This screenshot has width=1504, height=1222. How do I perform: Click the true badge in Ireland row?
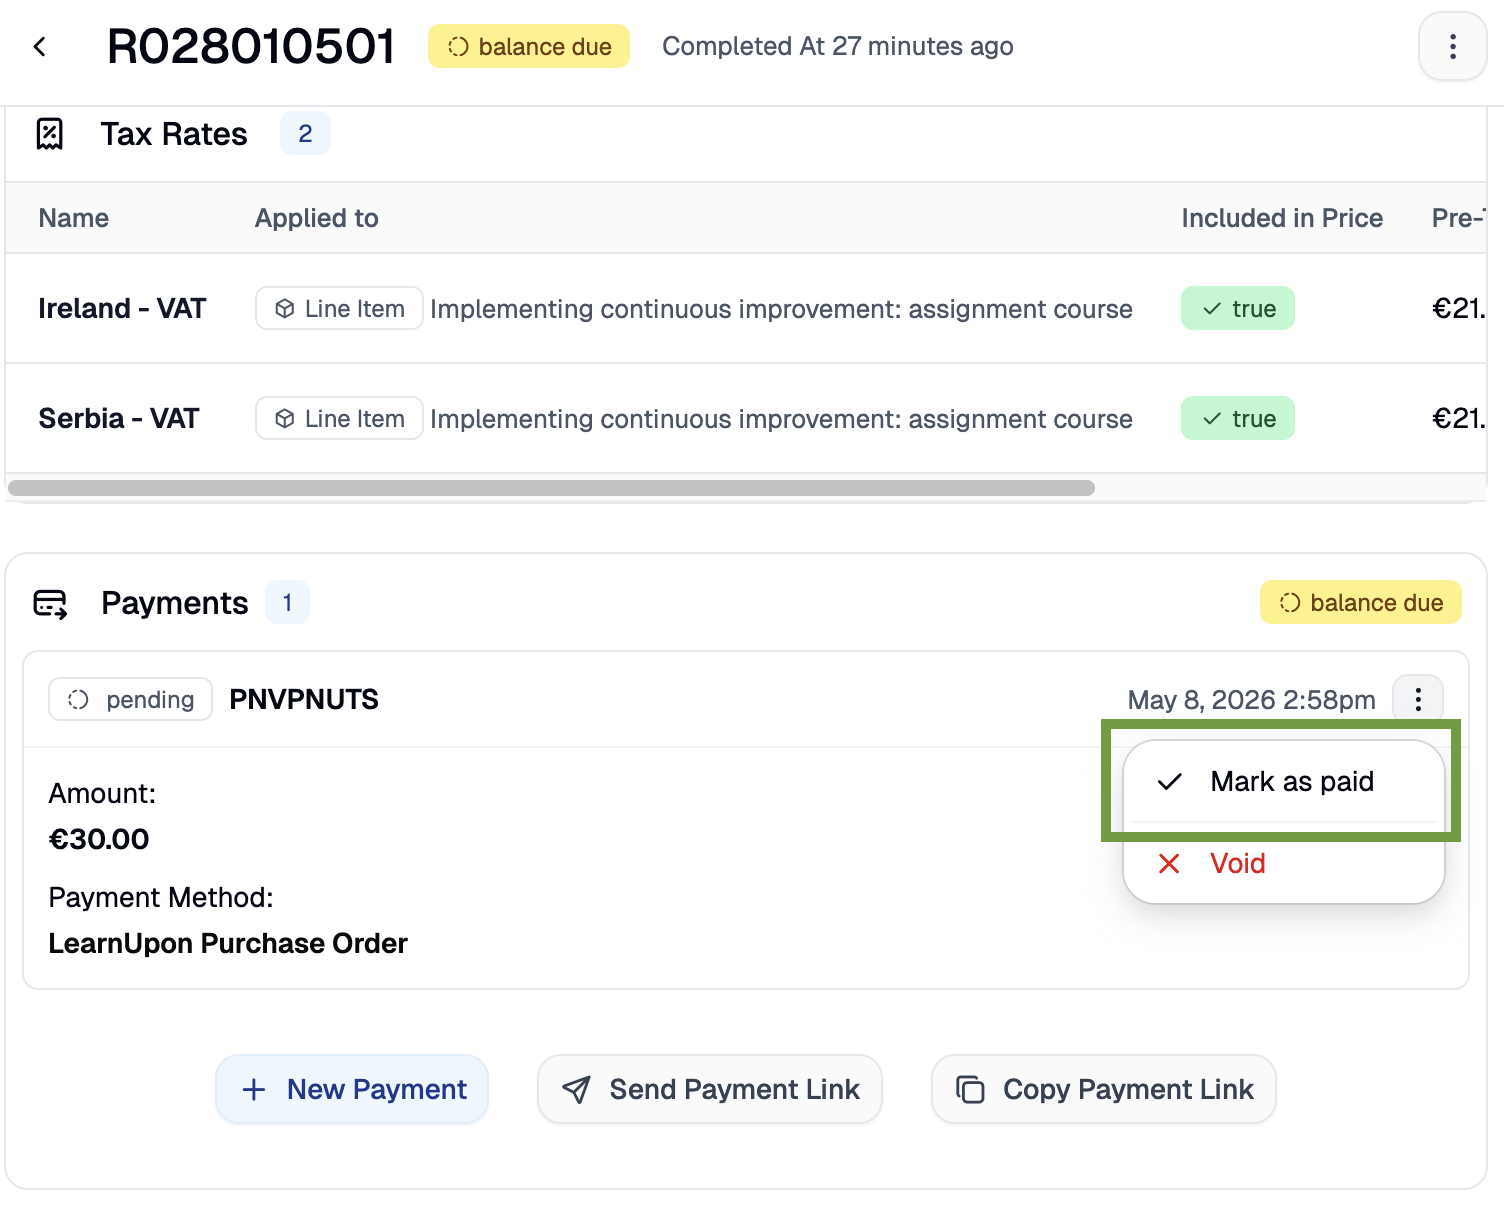[x=1238, y=308]
